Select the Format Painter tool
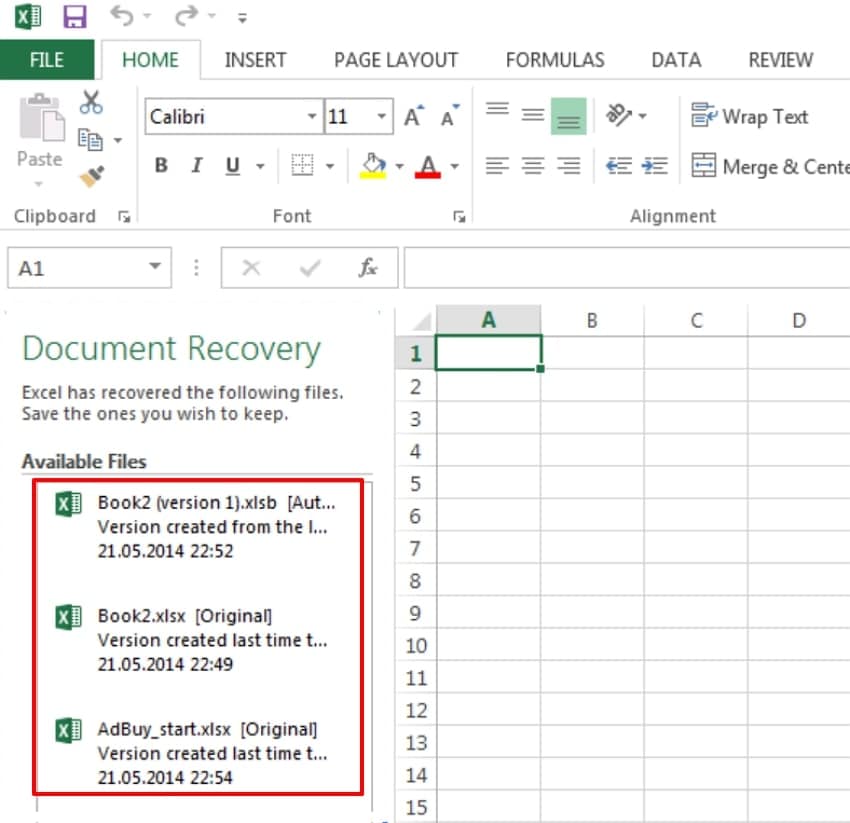The height and width of the screenshot is (823, 850). [91, 174]
